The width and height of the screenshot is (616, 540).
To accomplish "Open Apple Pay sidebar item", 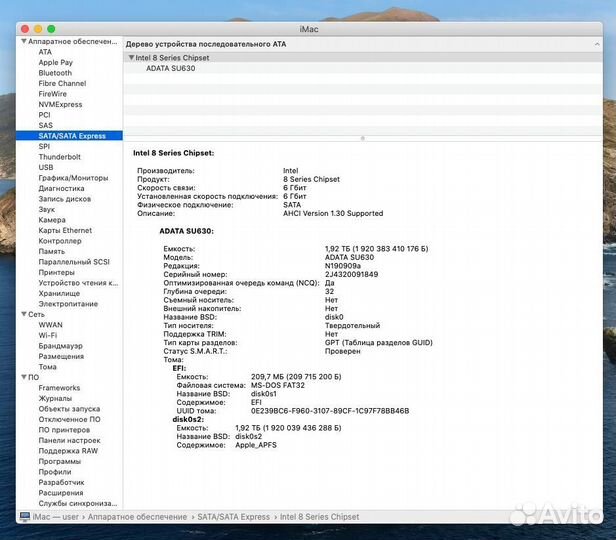I will point(55,62).
